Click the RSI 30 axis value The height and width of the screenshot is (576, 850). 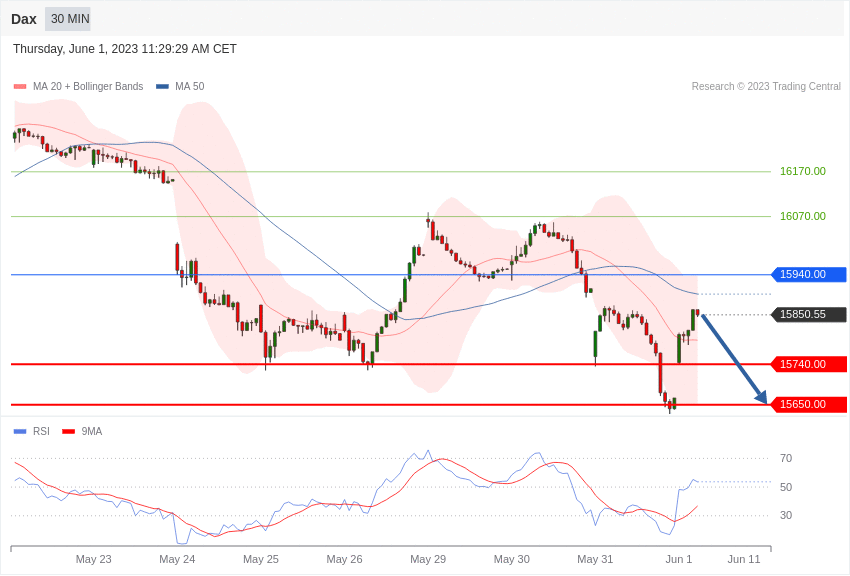pos(785,515)
